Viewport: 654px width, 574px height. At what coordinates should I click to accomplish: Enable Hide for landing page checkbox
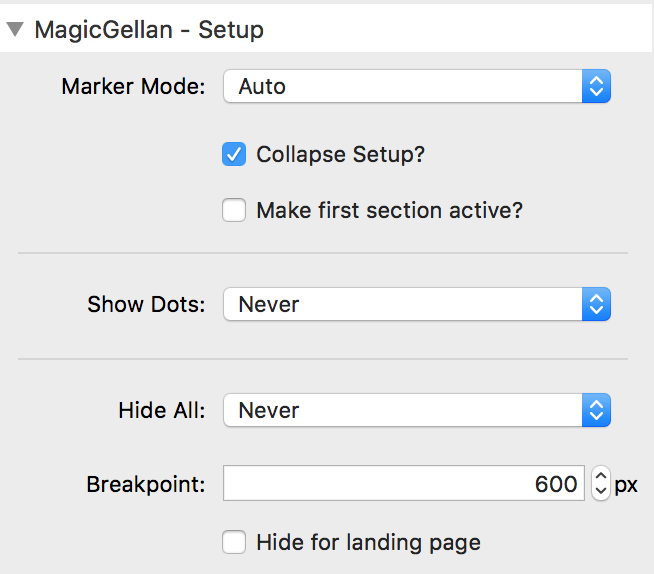[x=234, y=543]
